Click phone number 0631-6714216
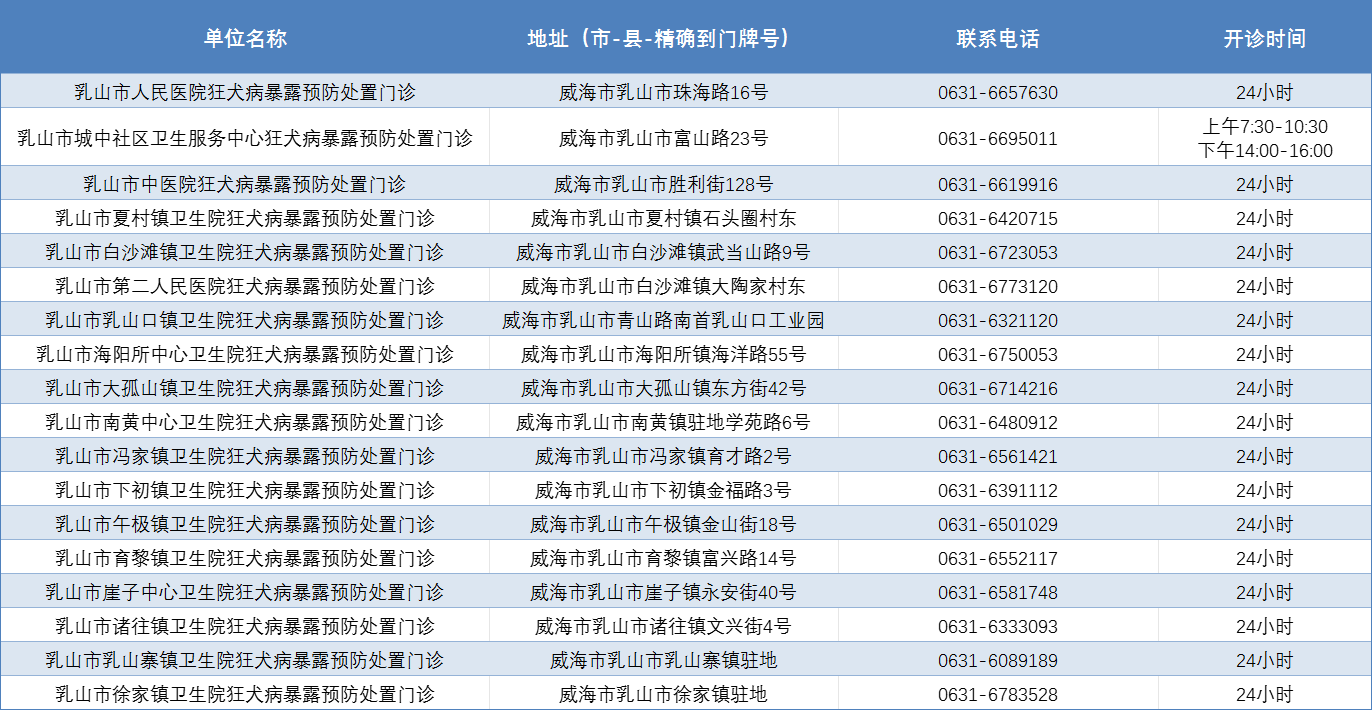Image resolution: width=1372 pixels, height=711 pixels. tap(997, 388)
